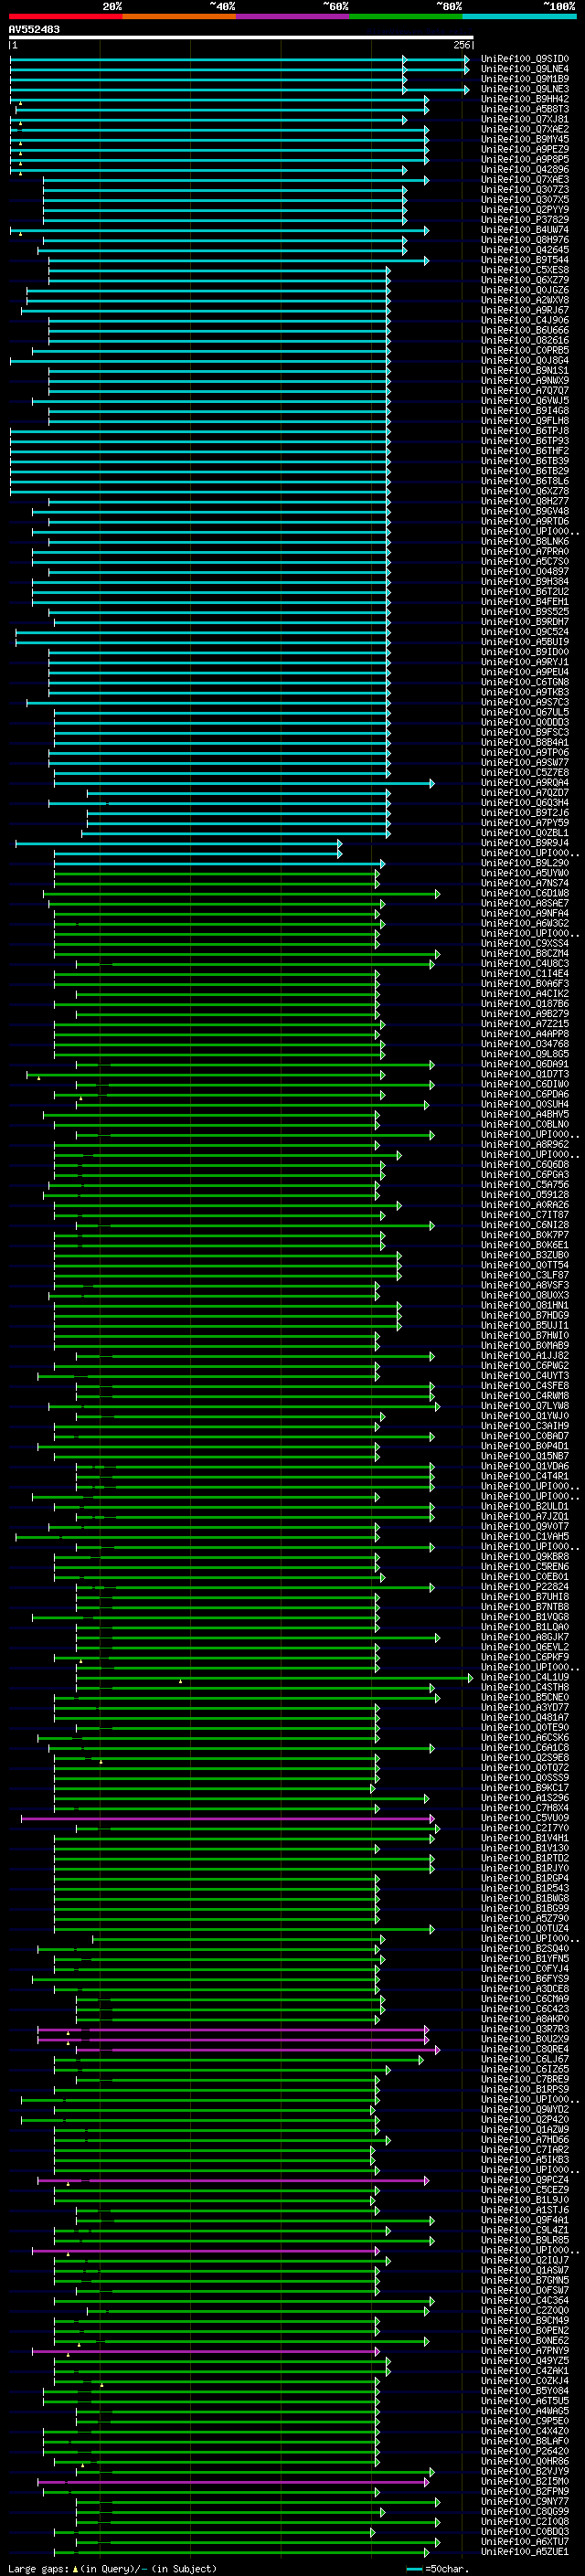Select label UniRef100_C0BDQ3
The height and width of the screenshot is (2576, 585).
pos(525,2531)
